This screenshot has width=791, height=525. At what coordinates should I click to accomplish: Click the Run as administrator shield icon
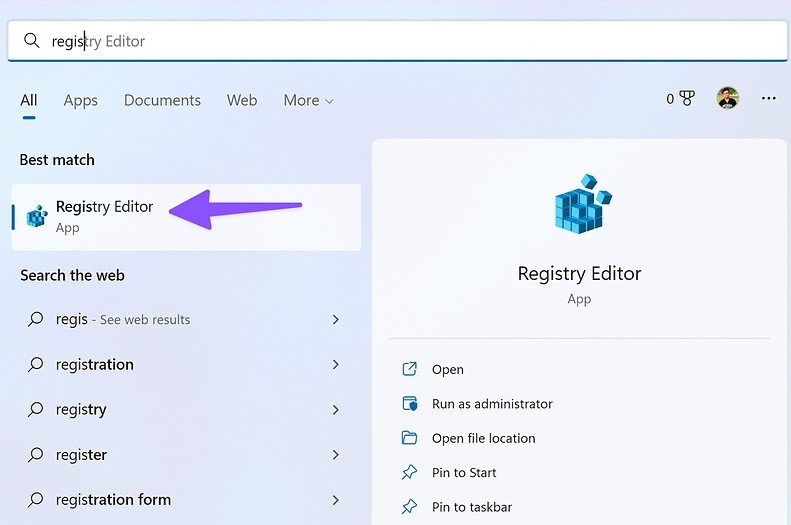(x=410, y=403)
